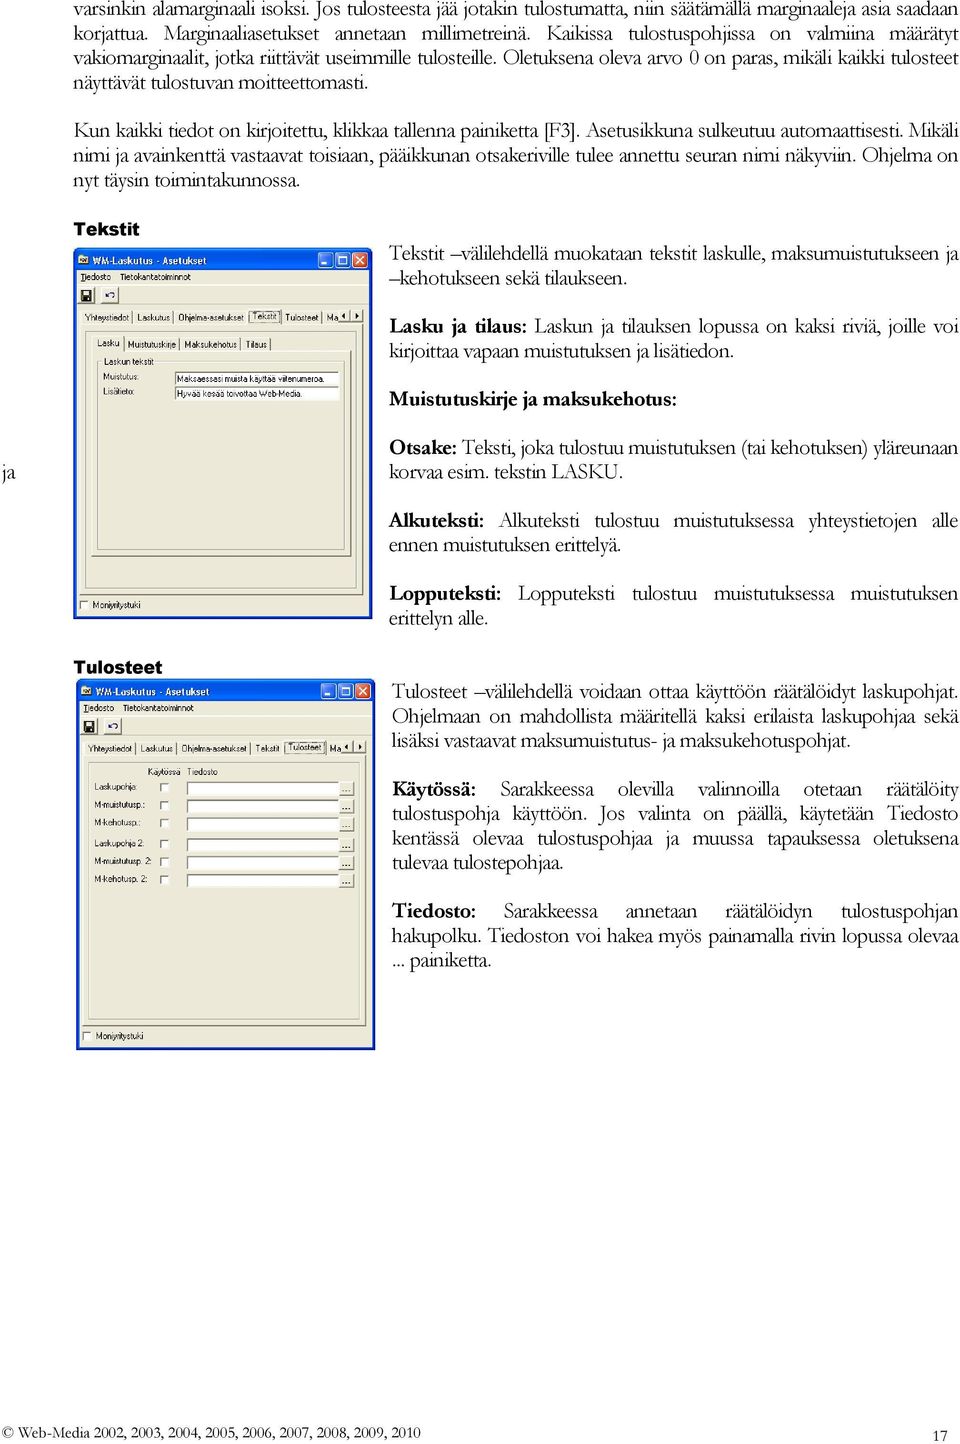Open the Tiedosto menu in the Tulosteet-tab window
This screenshot has height=1444, width=960.
(x=99, y=708)
